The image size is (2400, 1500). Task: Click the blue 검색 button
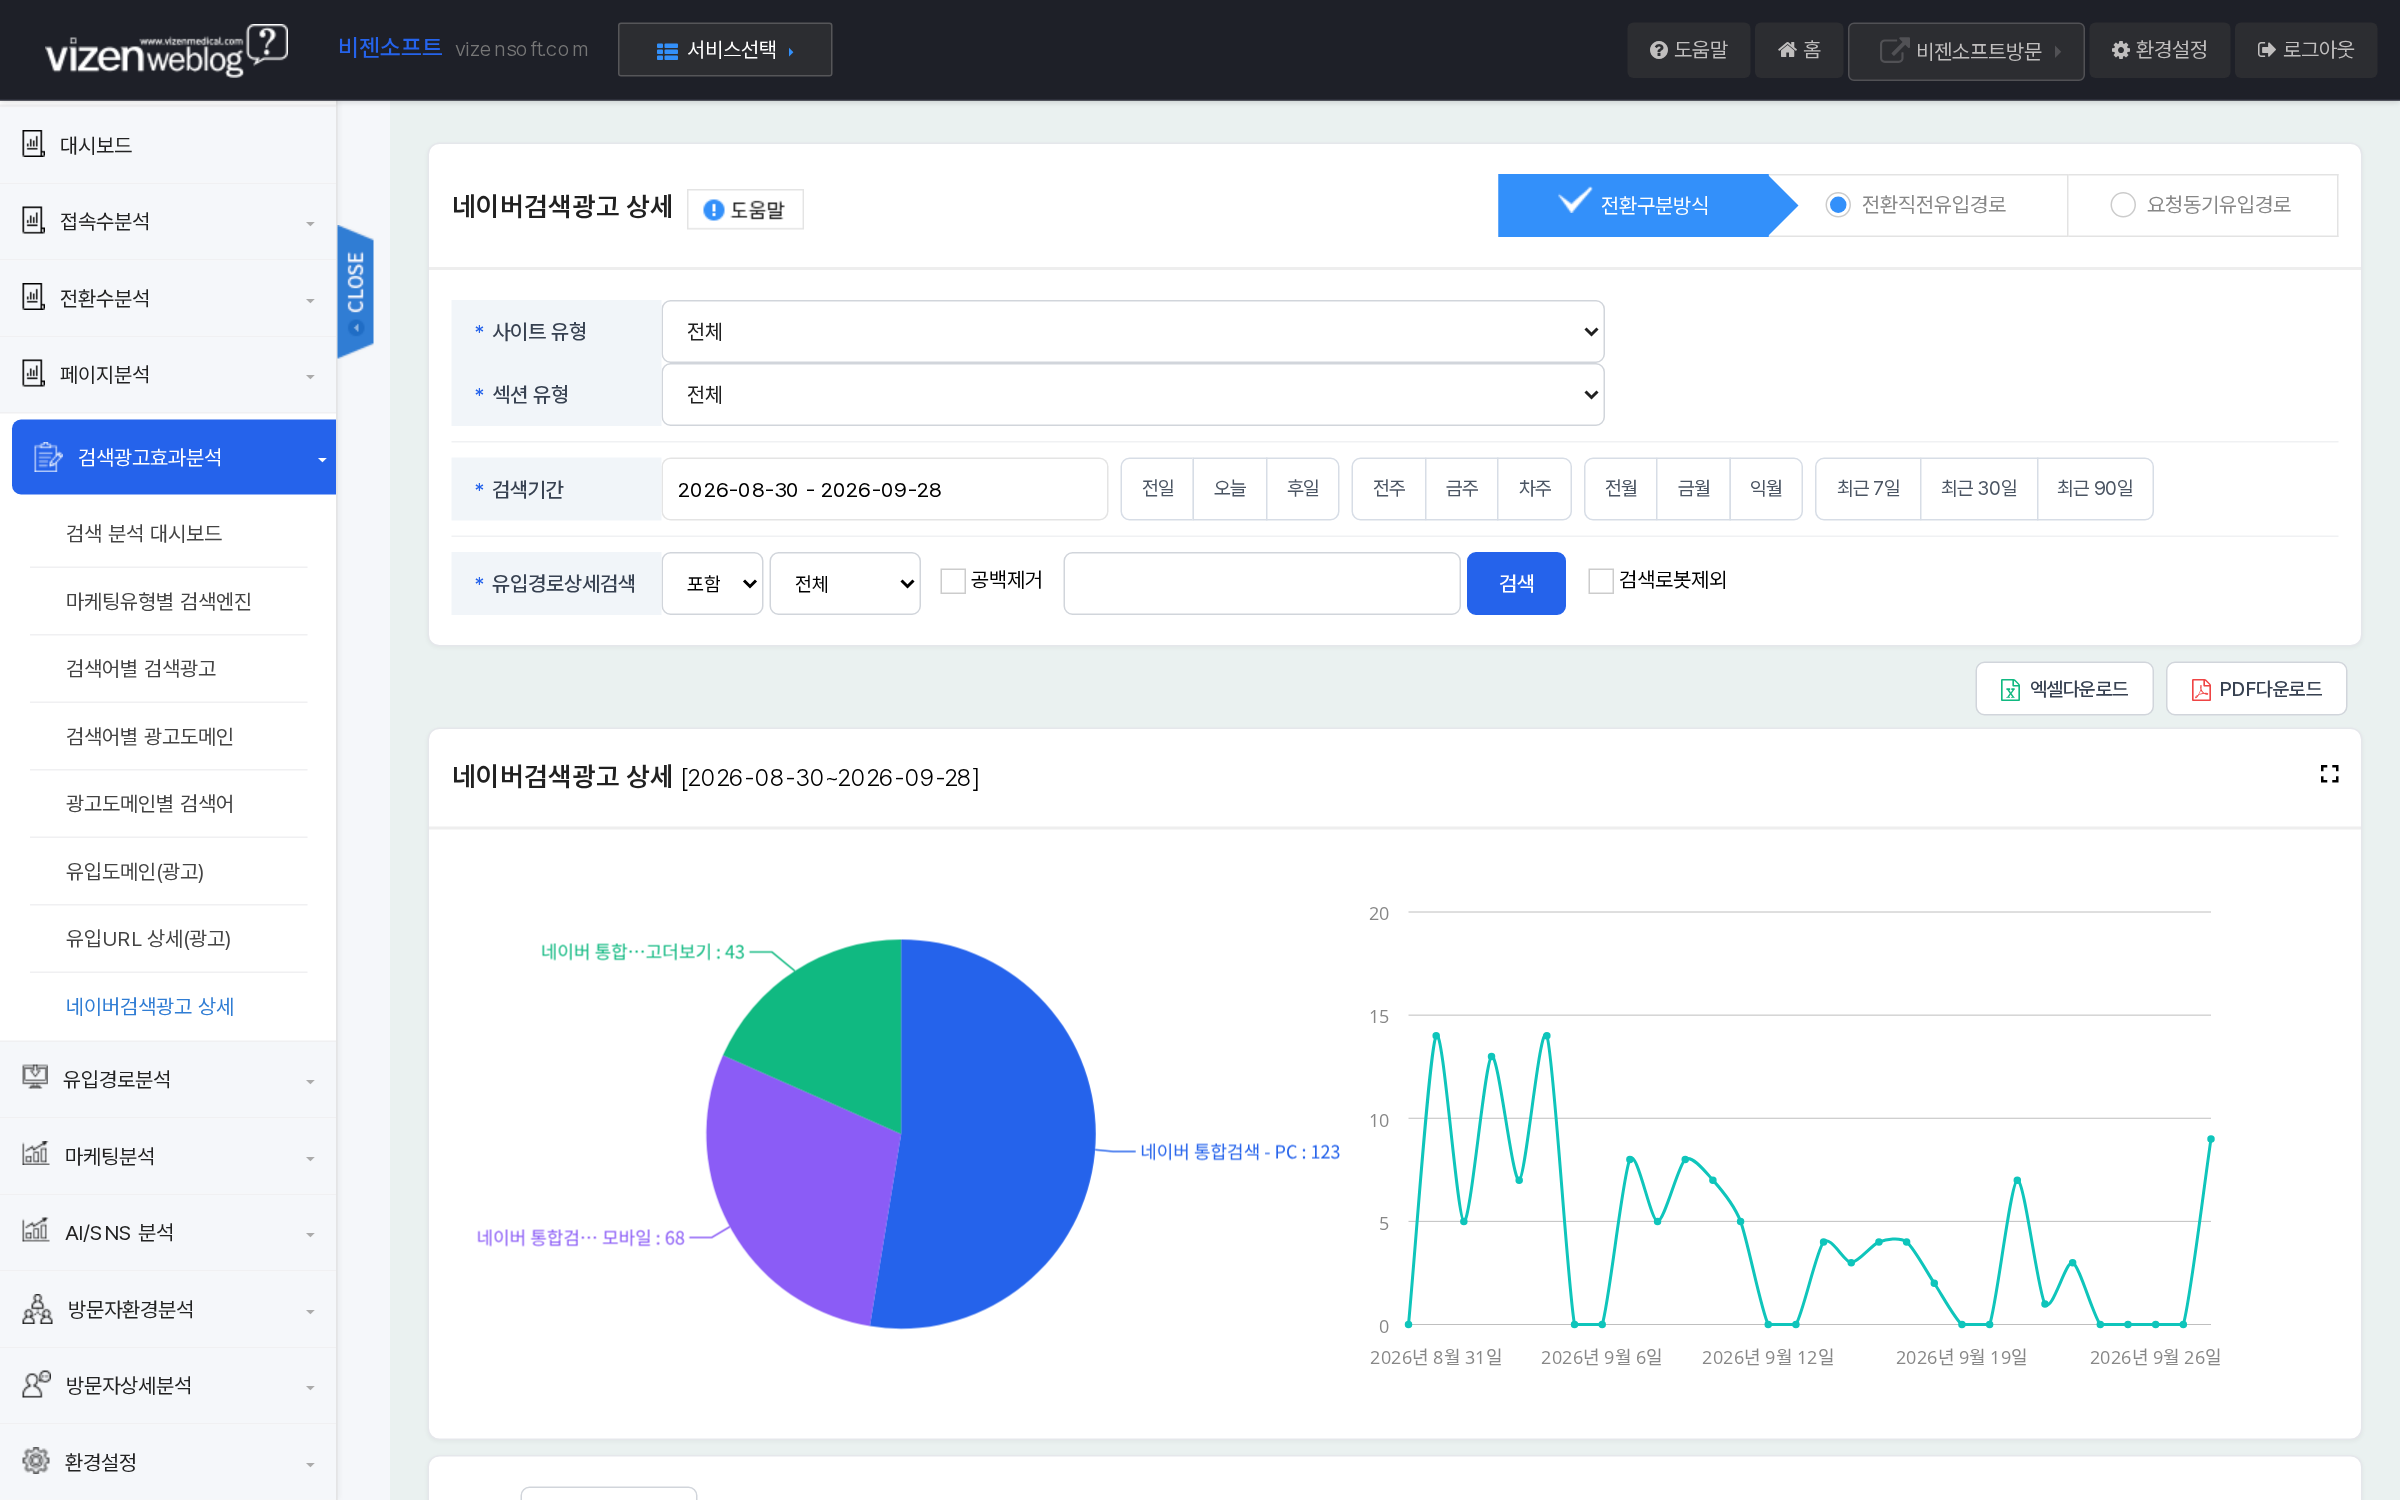click(1516, 583)
